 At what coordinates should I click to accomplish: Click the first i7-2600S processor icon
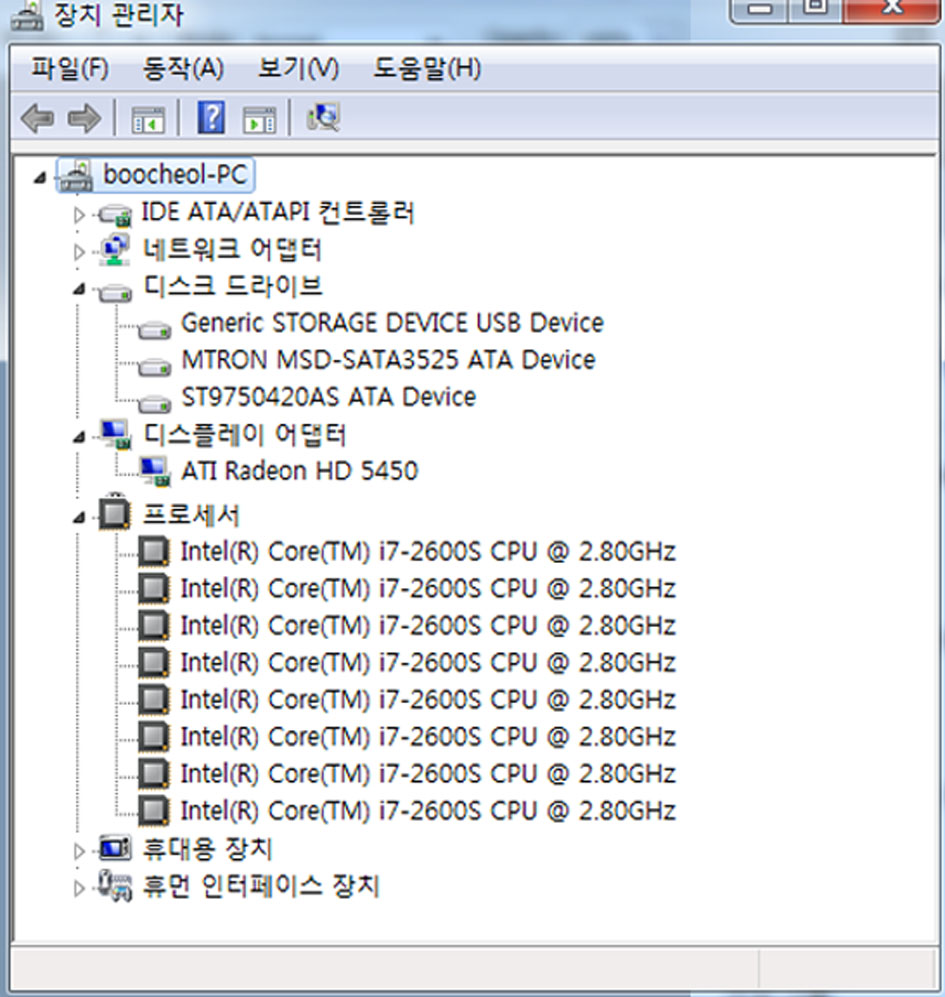pyautogui.click(x=154, y=551)
